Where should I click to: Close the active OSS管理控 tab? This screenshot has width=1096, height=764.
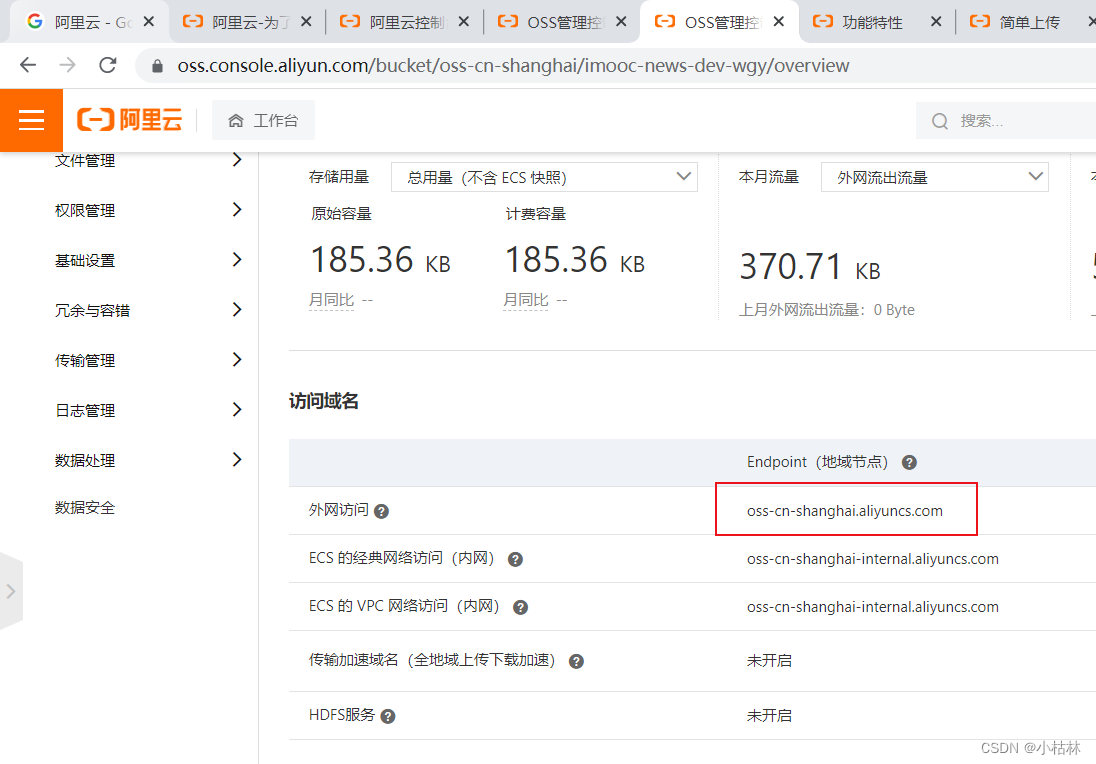[778, 22]
